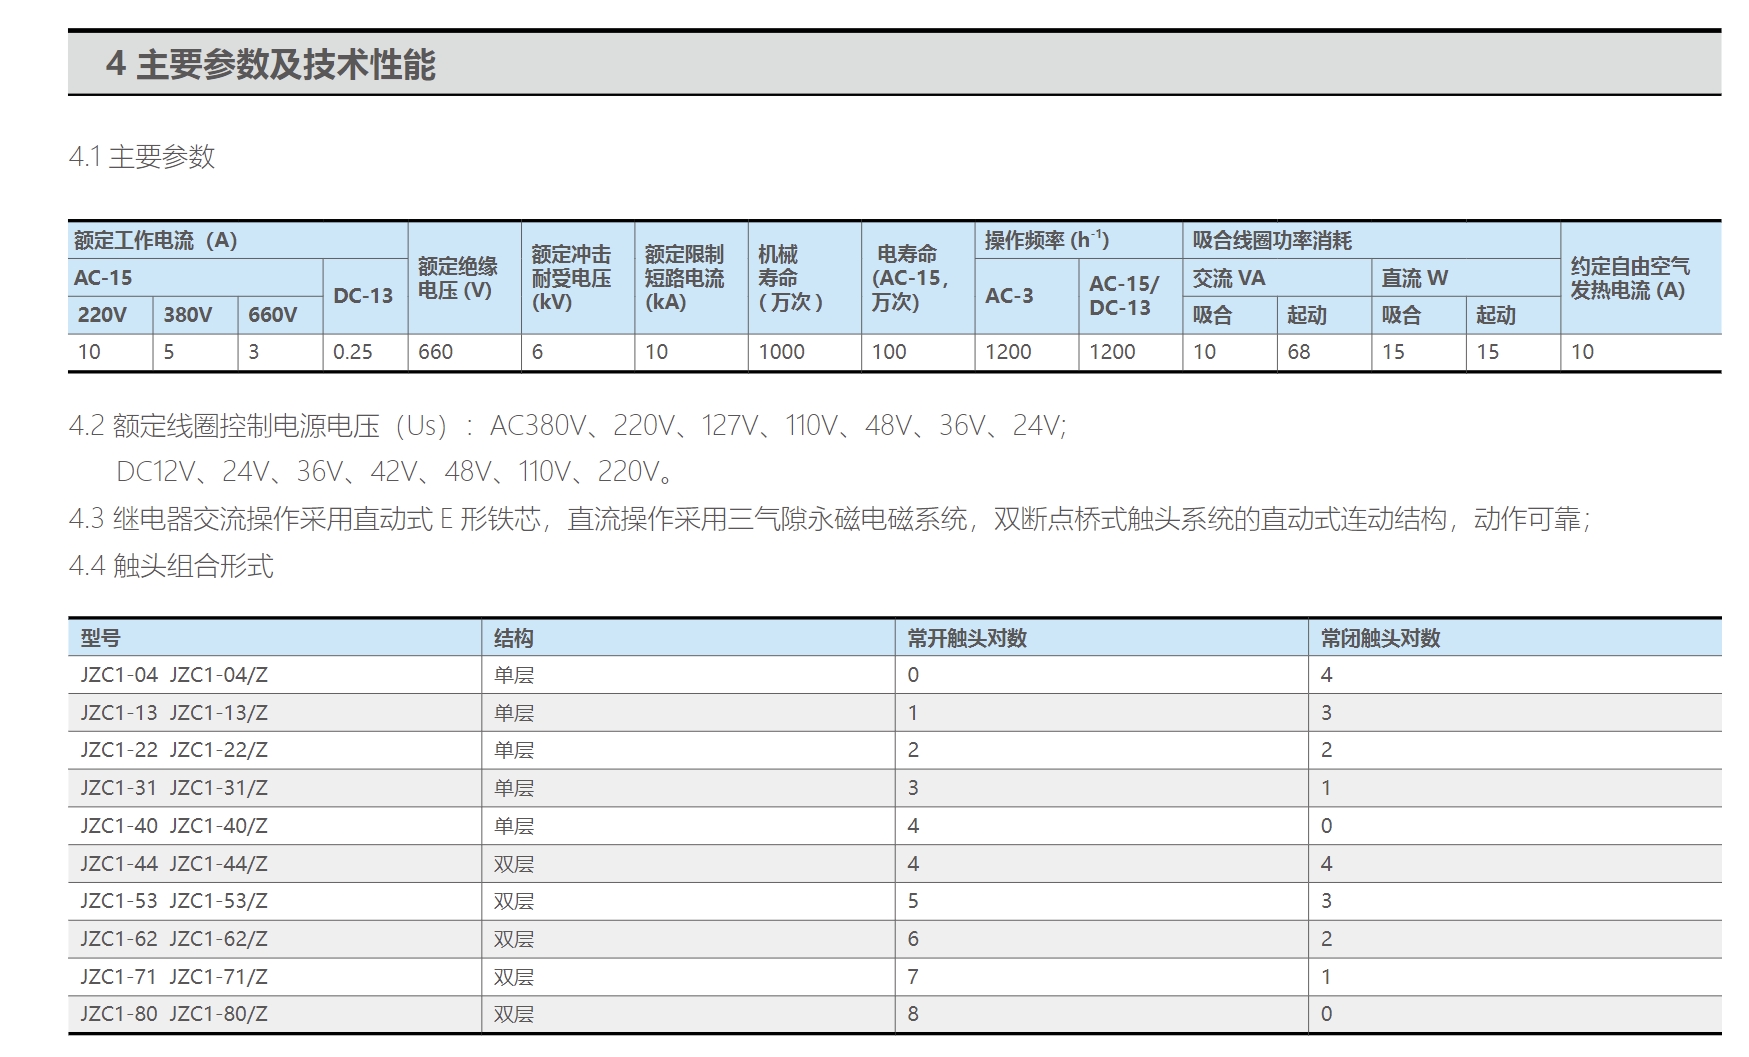1749x1057 pixels.
Task: Select the 额定限制短路电流 (kA) header
Action: click(x=684, y=278)
